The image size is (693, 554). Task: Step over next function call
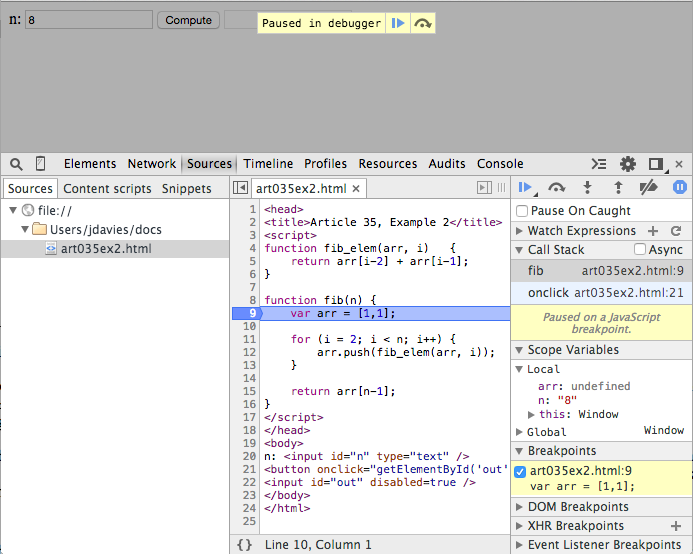coord(556,188)
